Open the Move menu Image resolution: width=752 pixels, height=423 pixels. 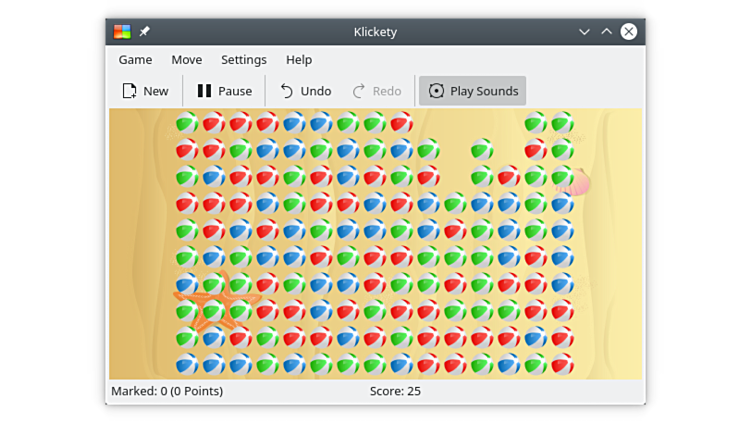click(x=186, y=60)
